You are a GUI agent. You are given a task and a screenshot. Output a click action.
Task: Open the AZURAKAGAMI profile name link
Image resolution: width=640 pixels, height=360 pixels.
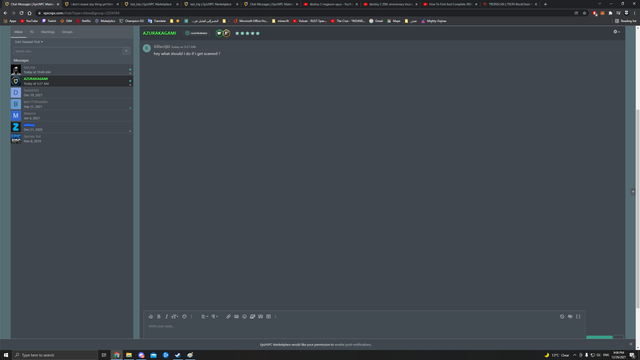point(159,33)
